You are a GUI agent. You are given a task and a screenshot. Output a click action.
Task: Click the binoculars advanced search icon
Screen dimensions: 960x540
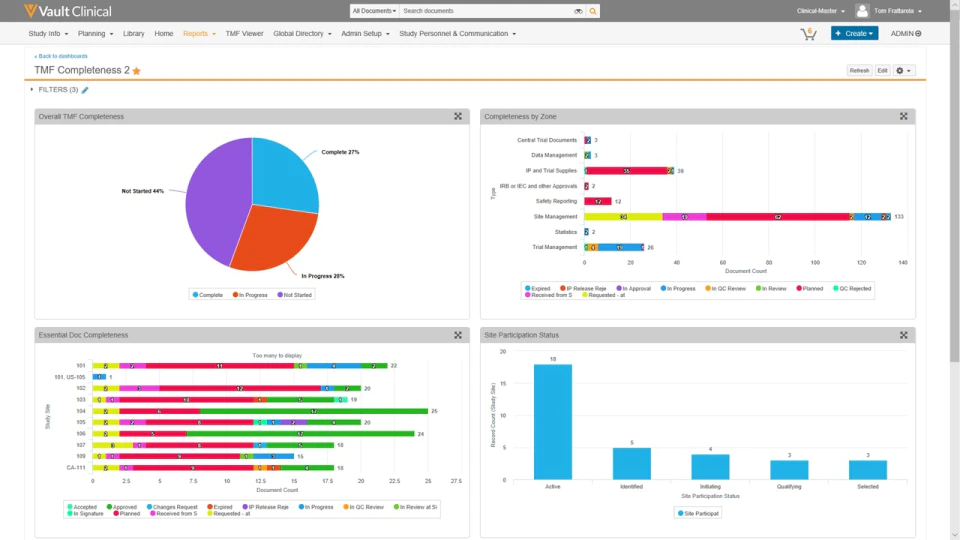click(x=578, y=11)
